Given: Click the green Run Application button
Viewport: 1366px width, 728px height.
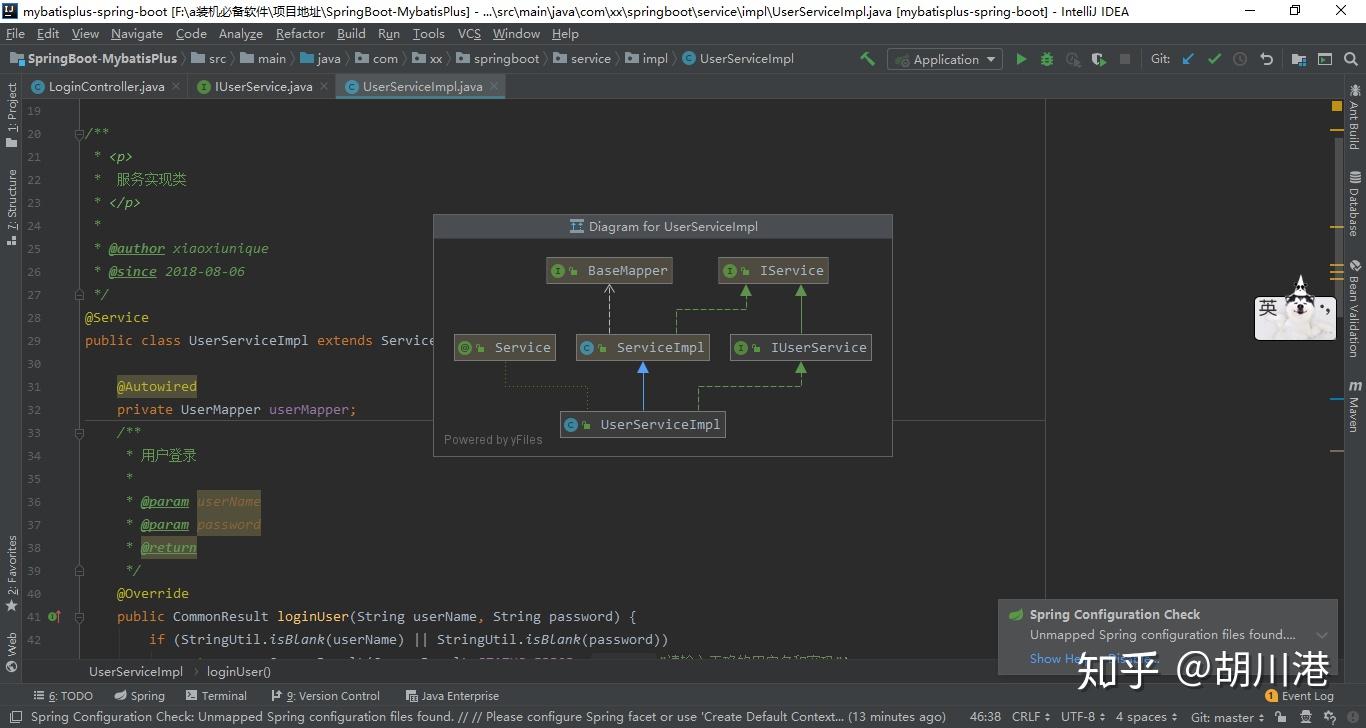Looking at the screenshot, I should point(1021,59).
